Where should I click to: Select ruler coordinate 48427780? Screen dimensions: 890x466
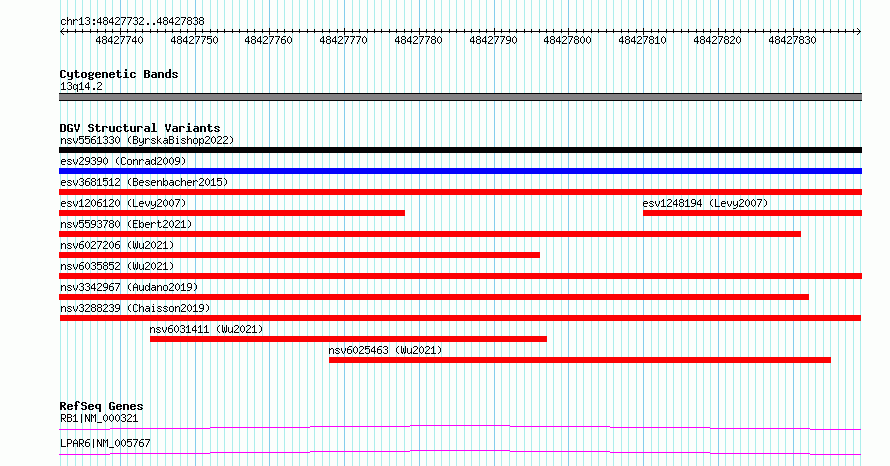[418, 40]
